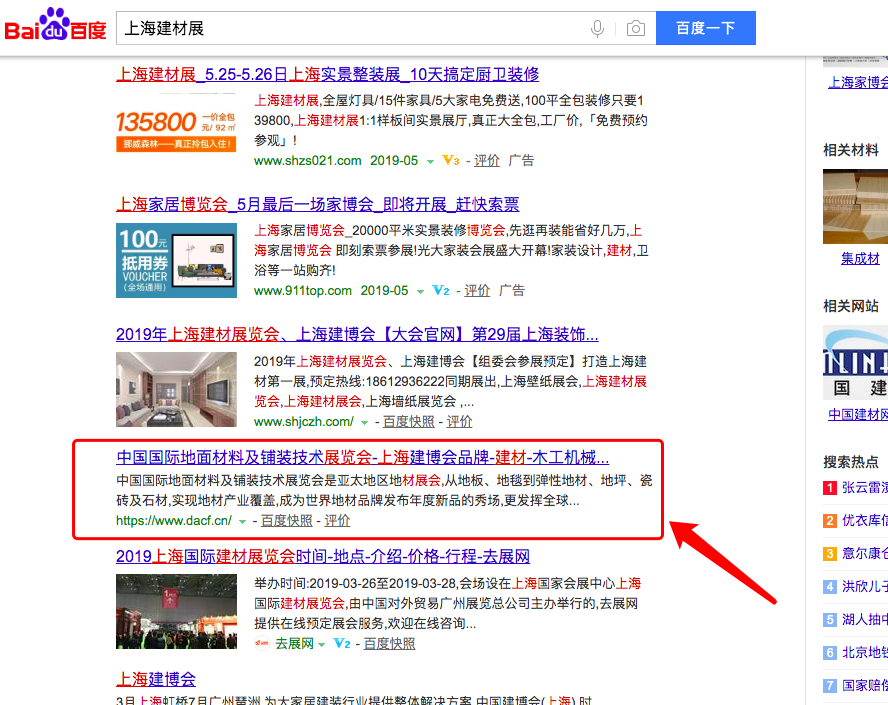Image resolution: width=888 pixels, height=705 pixels.
Task: Click hot search rank 6 badge
Action: coord(830,652)
